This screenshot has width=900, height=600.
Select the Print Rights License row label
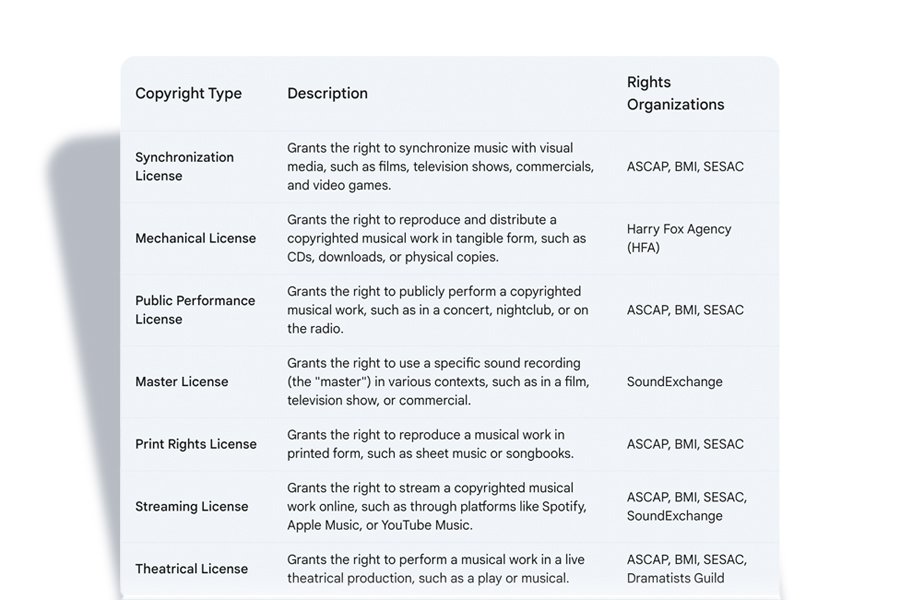pyautogui.click(x=195, y=444)
